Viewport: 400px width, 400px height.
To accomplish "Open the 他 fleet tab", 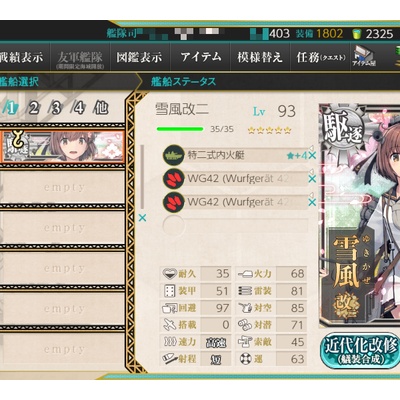I will tap(101, 109).
